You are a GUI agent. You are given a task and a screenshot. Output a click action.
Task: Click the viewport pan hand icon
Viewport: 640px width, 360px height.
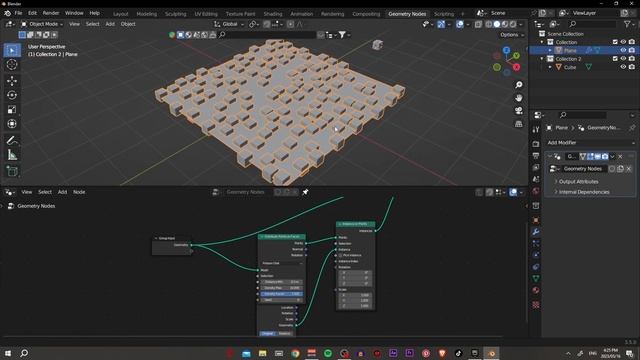[518, 98]
